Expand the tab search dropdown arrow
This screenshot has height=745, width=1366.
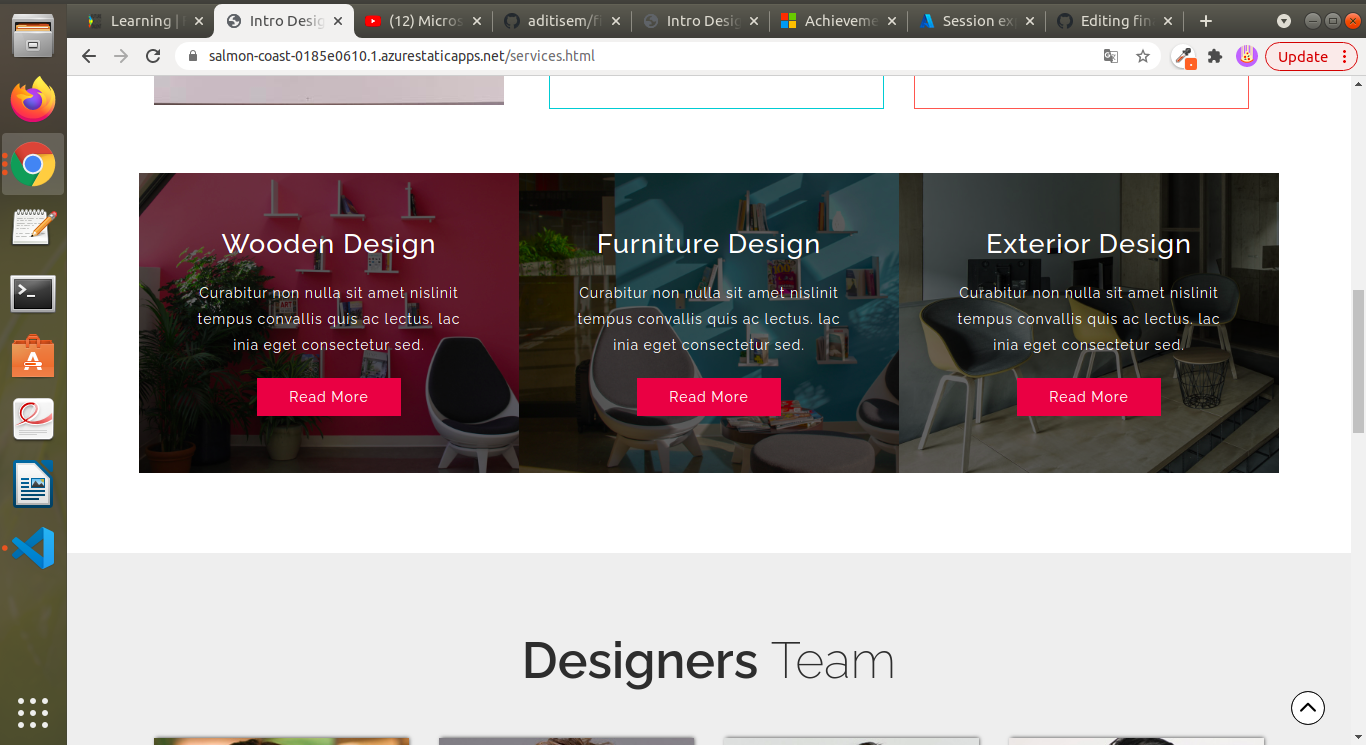click(x=1284, y=21)
